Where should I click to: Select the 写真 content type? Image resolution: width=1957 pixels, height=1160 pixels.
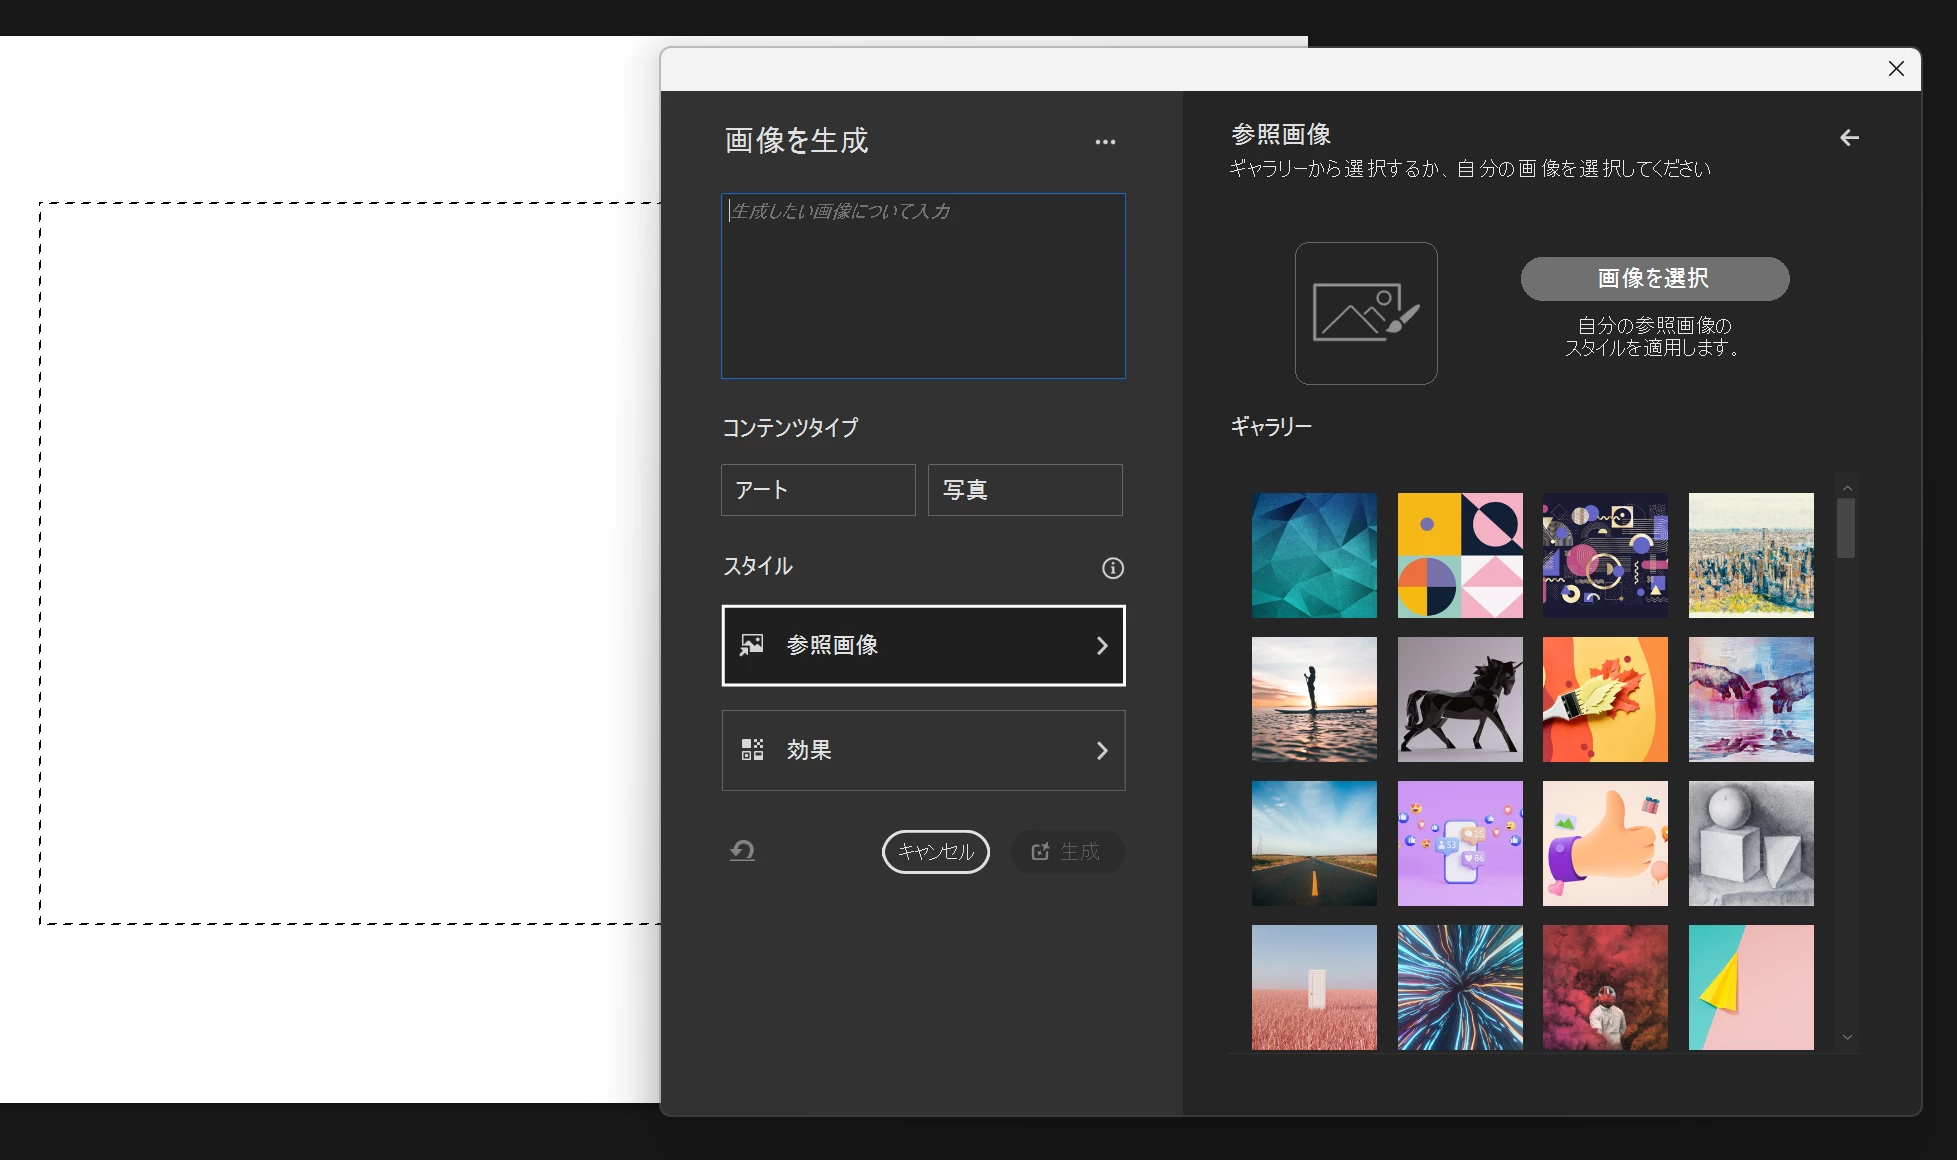(x=1024, y=490)
